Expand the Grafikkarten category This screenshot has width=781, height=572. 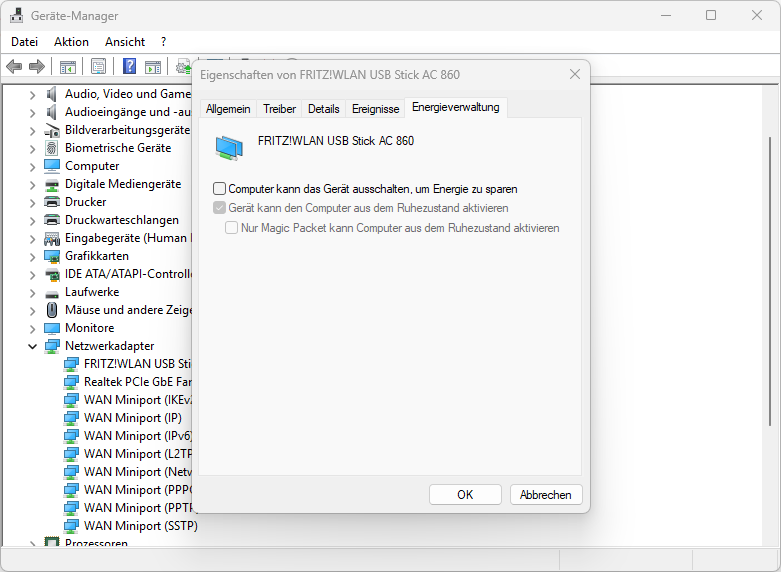32,256
